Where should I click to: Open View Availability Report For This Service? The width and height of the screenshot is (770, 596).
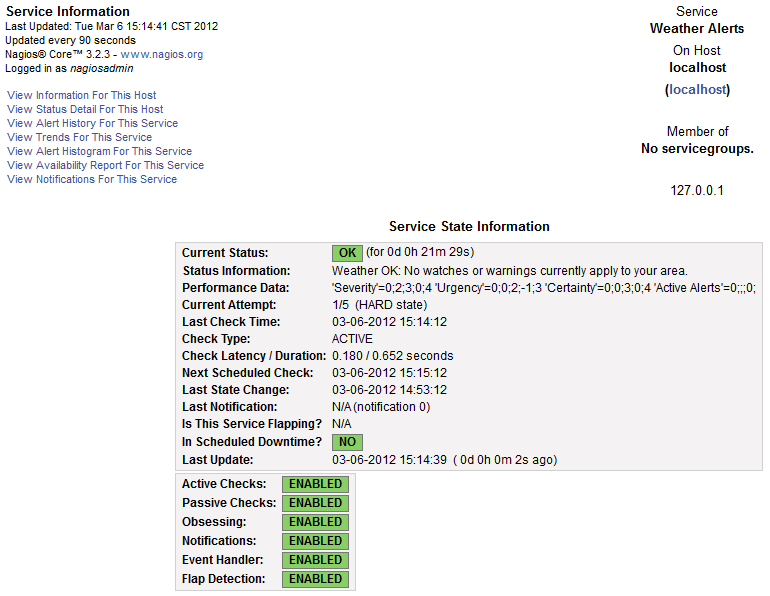pyautogui.click(x=105, y=166)
